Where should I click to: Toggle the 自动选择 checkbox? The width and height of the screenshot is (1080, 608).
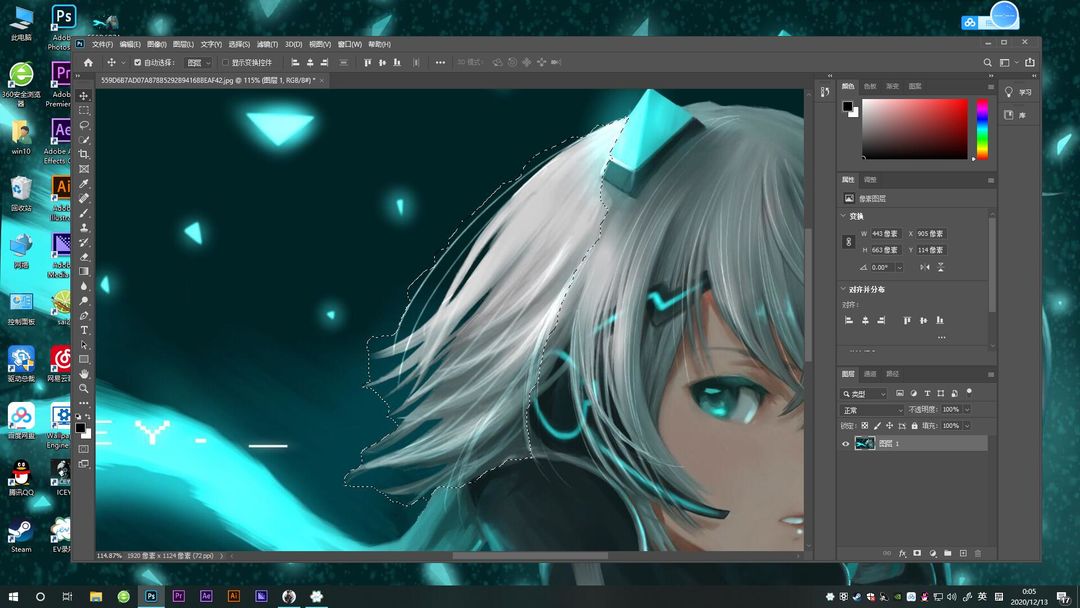pos(137,63)
